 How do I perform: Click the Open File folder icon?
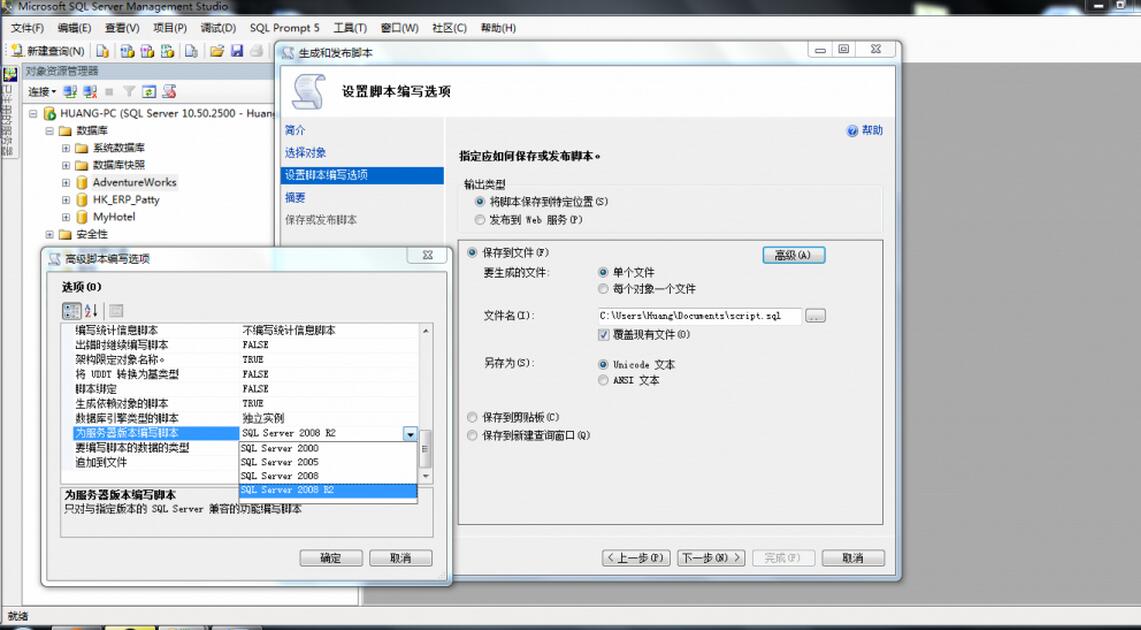click(x=217, y=51)
